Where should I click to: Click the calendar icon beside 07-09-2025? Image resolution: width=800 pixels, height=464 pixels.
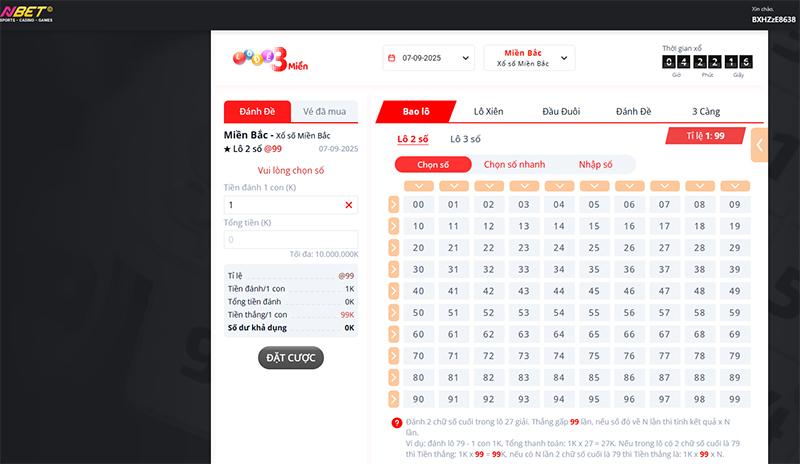tap(391, 59)
